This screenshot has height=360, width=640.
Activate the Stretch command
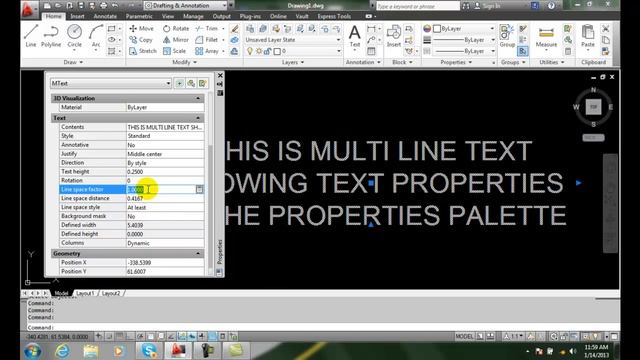click(143, 51)
